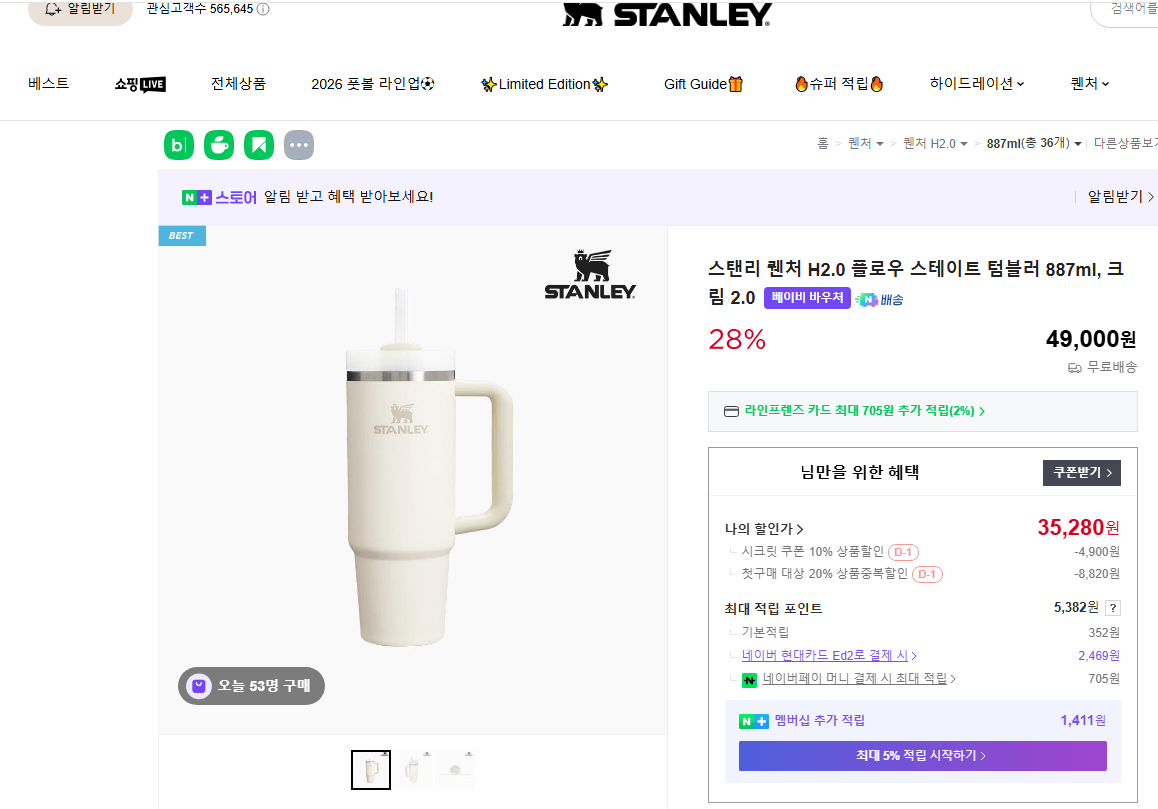Open the Kakao bookmark-style green icon
This screenshot has width=1158, height=809.
point(258,144)
